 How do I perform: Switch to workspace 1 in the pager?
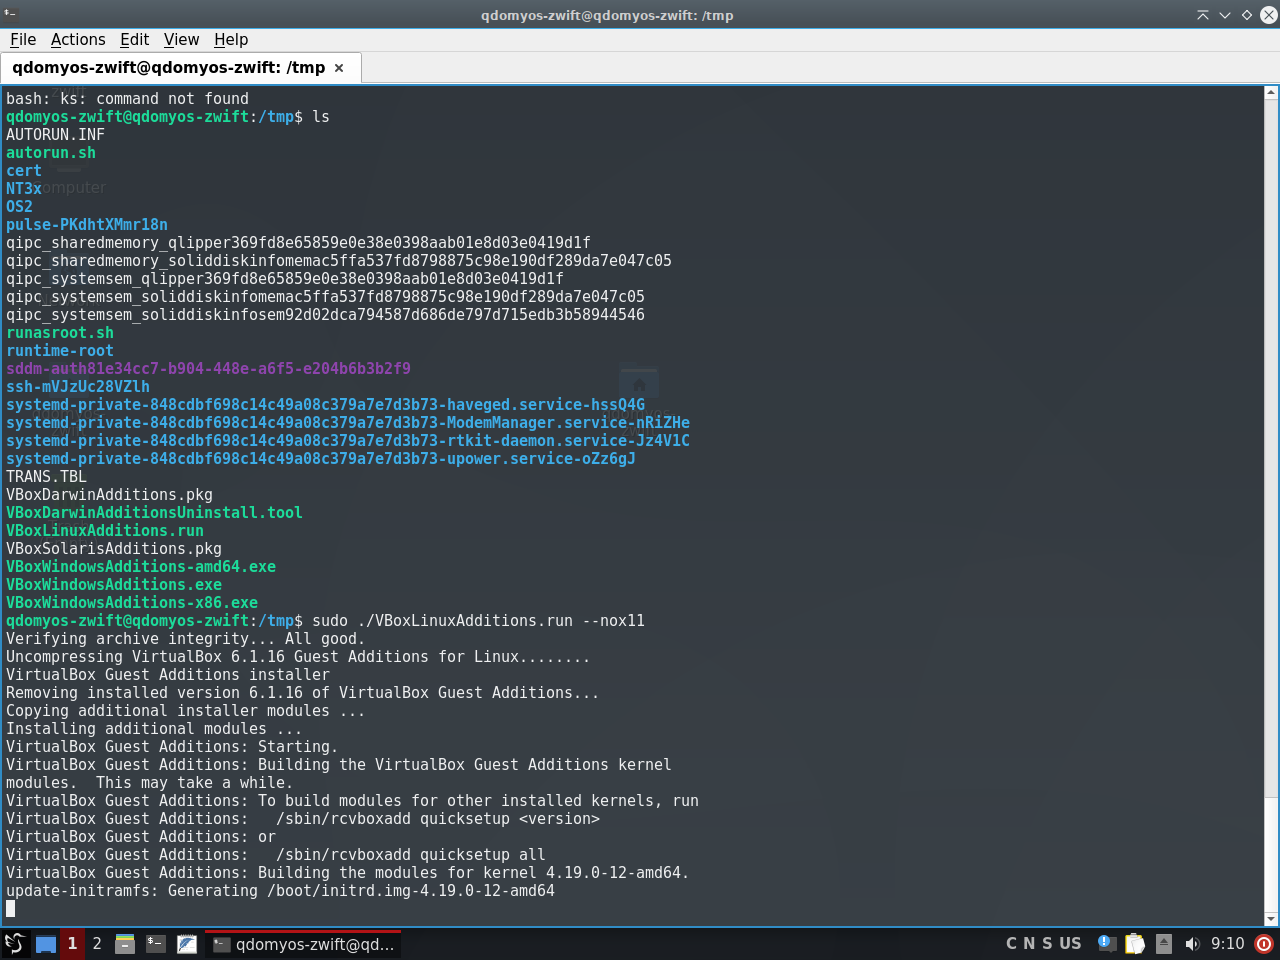click(x=72, y=943)
